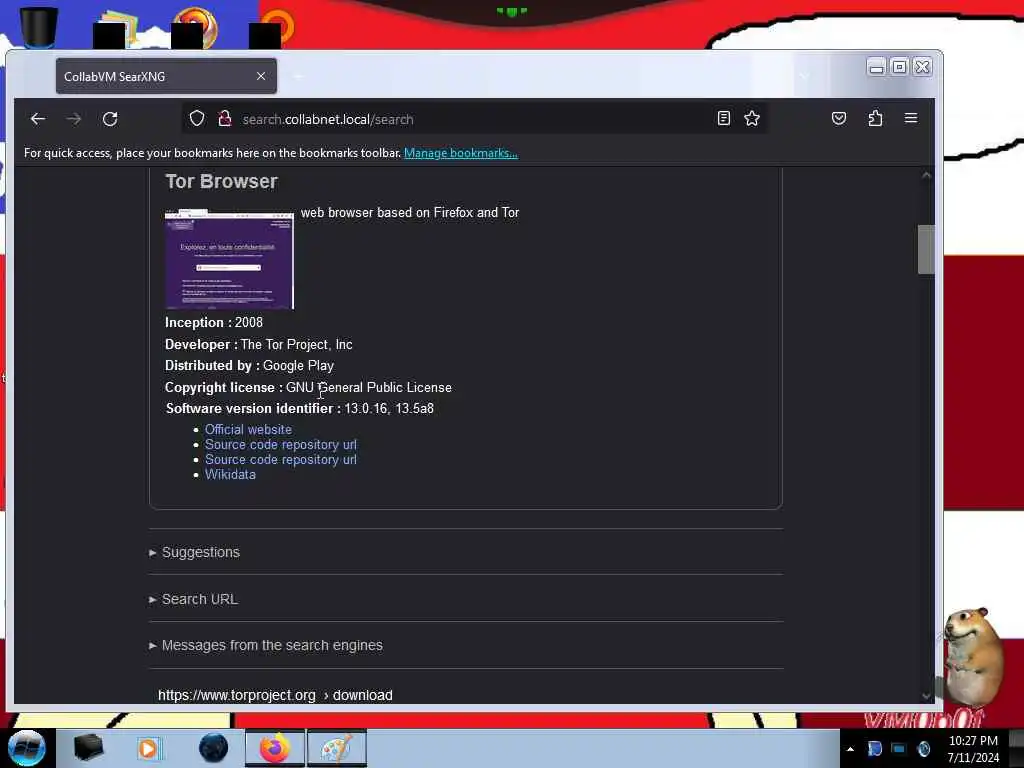1024x768 pixels.
Task: Expand the Suggestions section
Action: [195, 552]
